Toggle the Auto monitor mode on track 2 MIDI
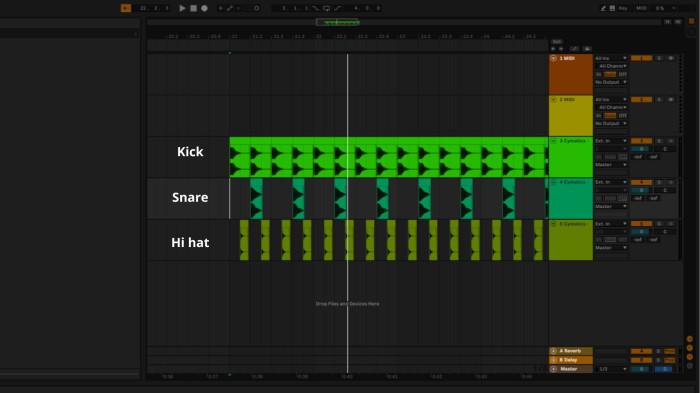 coord(610,115)
